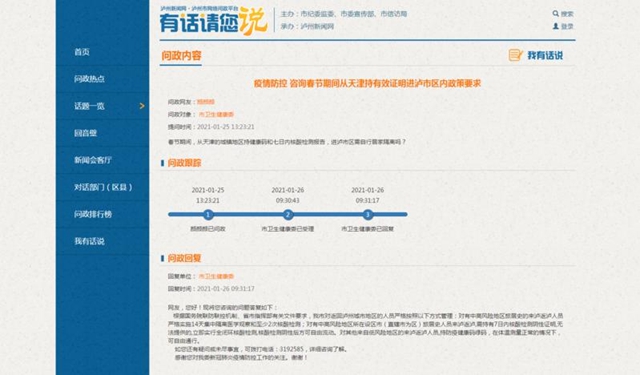640x375 pixels.
Task: Open 问政热点 in sidebar
Action: pos(89,79)
